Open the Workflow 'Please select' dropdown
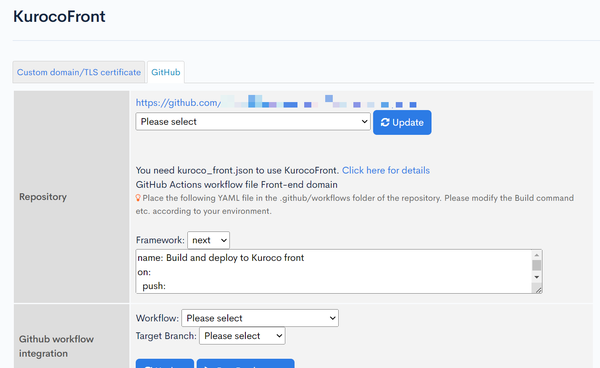This screenshot has width=600, height=368. (260, 318)
